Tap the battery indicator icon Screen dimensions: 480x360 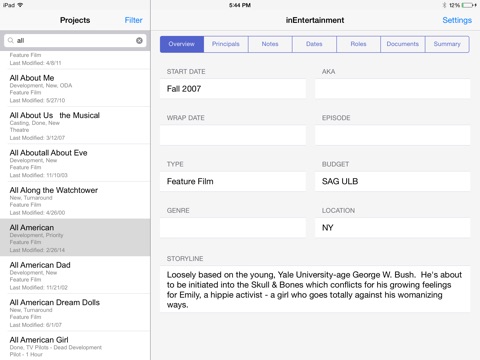point(468,5)
